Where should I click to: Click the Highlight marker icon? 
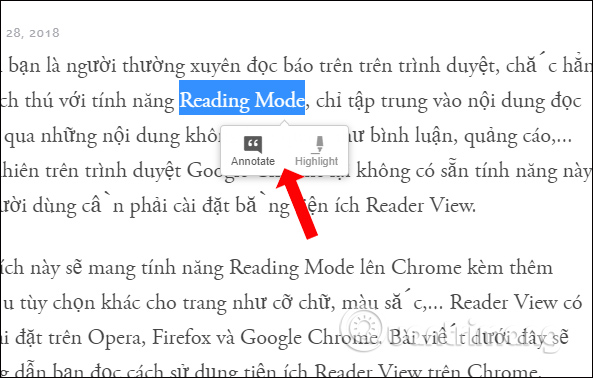pos(319,145)
